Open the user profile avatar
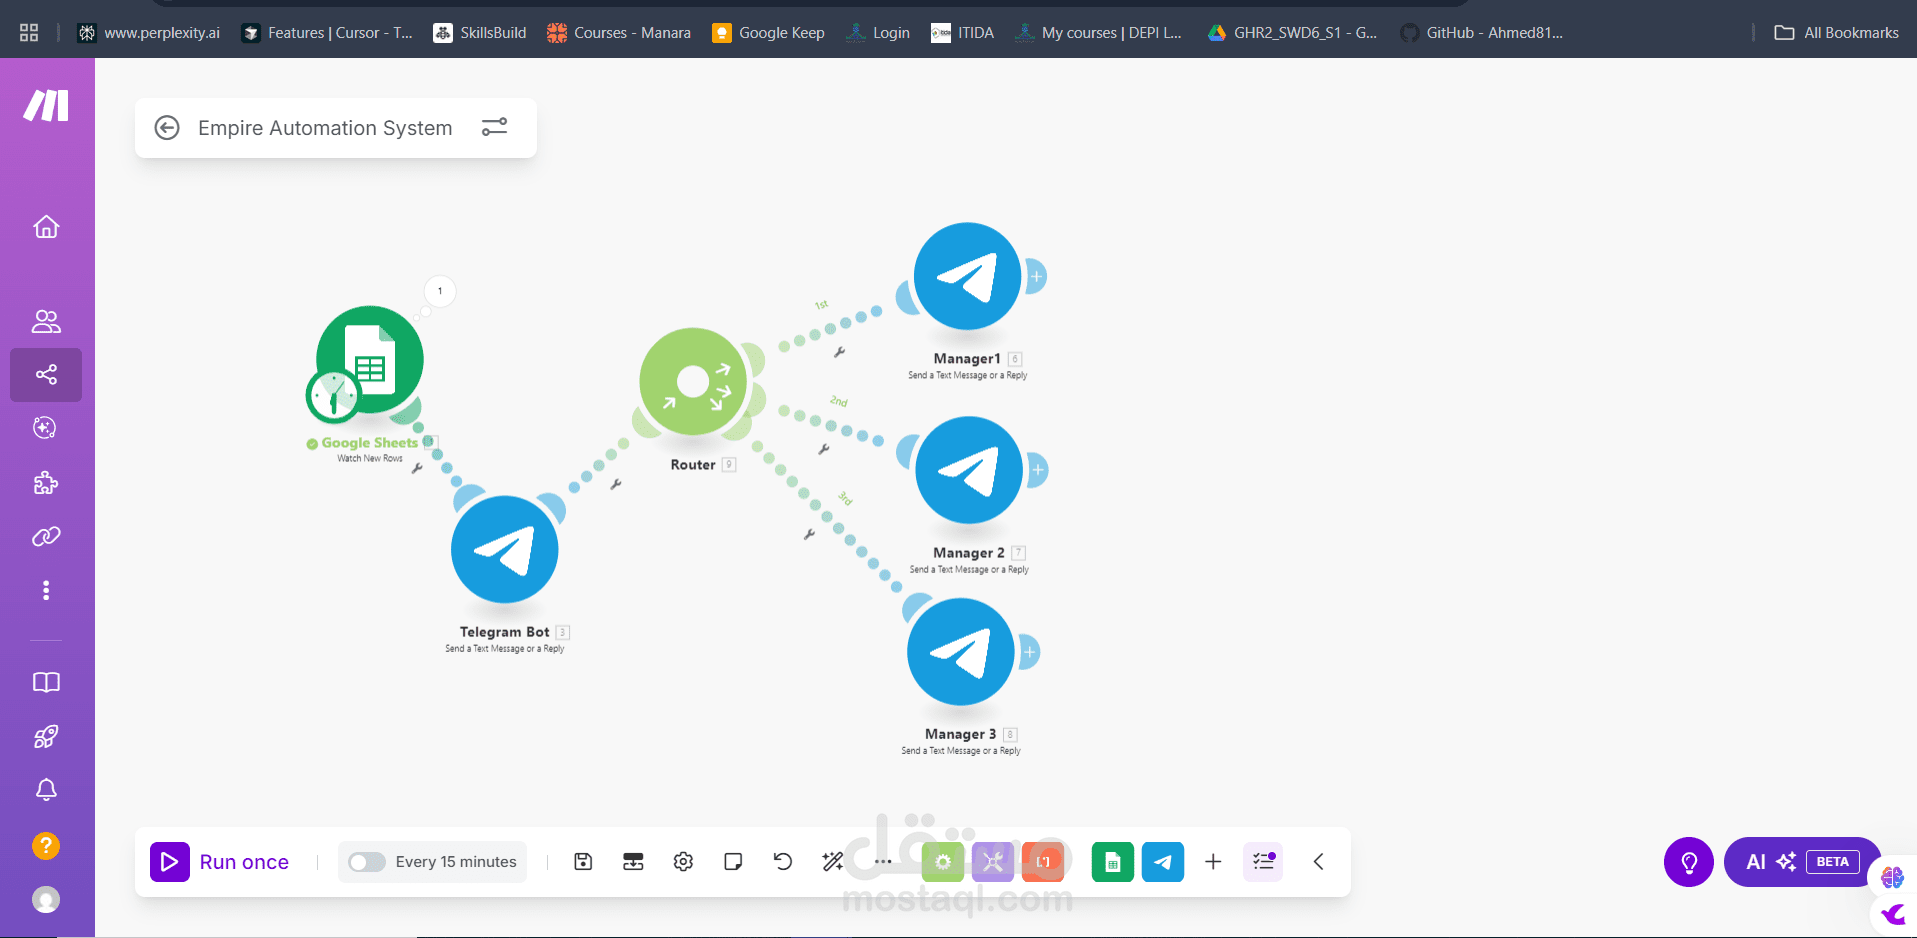This screenshot has width=1917, height=938. (46, 900)
